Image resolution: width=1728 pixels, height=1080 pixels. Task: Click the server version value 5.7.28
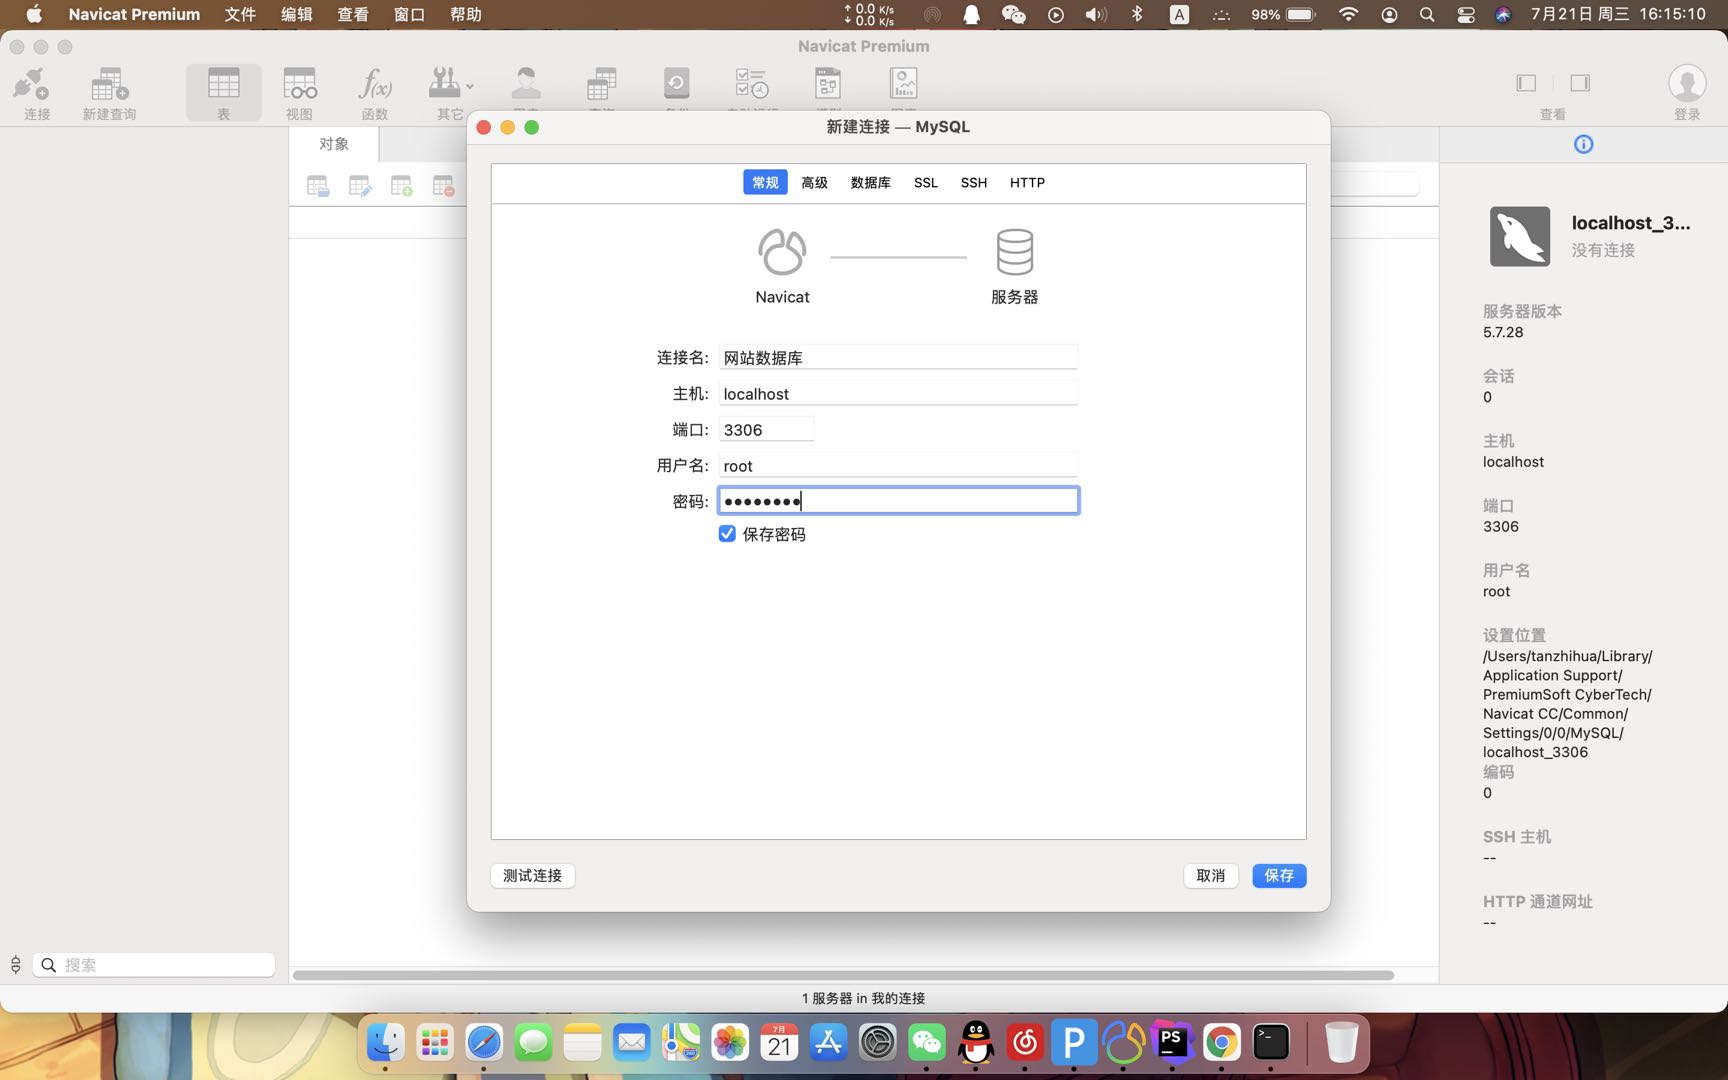coord(1503,332)
